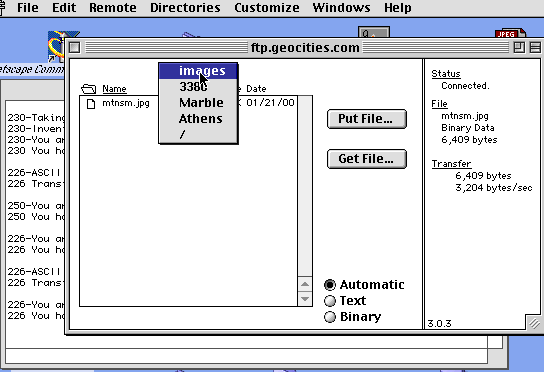This screenshot has width=544, height=372.
Task: Open the Customize menu
Action: point(267,7)
